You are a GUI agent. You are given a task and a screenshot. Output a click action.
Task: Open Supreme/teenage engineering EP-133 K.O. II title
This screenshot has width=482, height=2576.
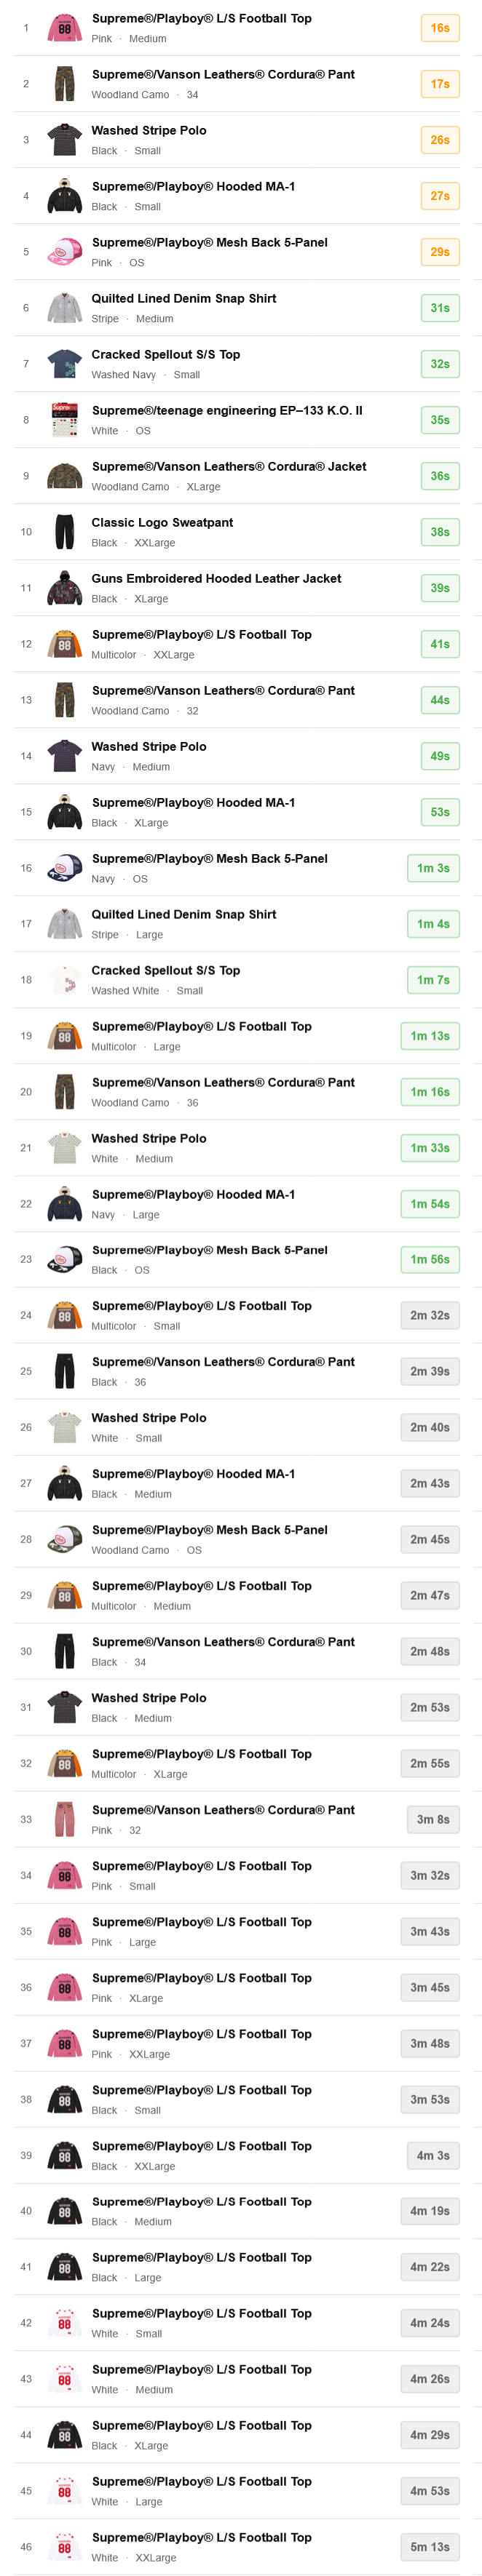tap(227, 410)
